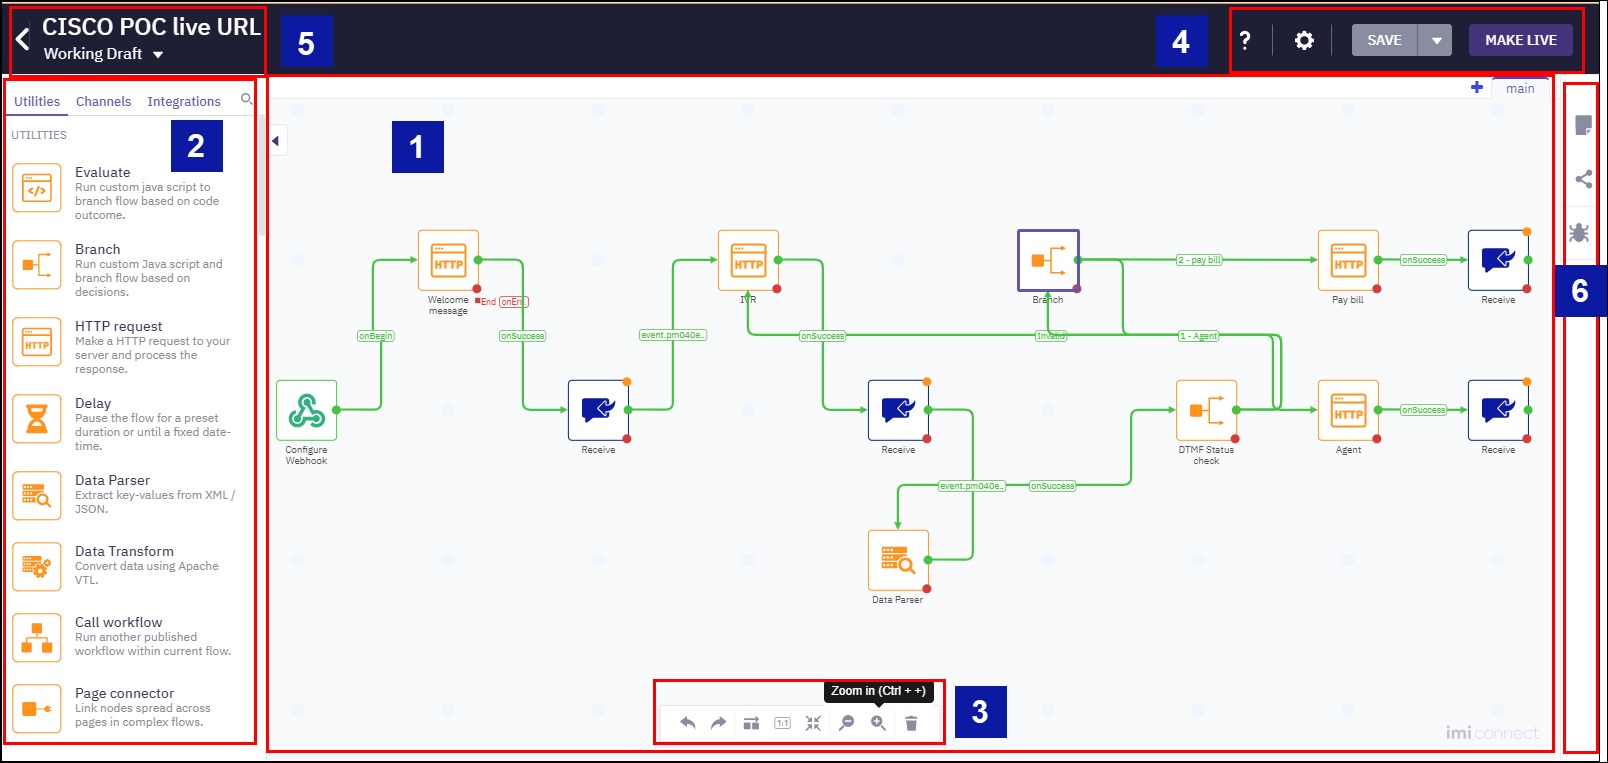Select the Data Parser node on the canvas
The height and width of the screenshot is (763, 1608).
[x=898, y=560]
